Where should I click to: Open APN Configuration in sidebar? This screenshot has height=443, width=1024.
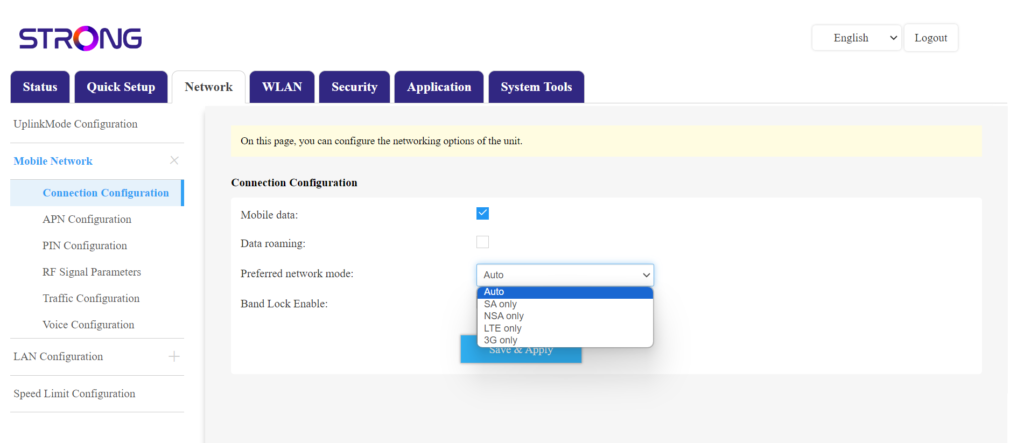coord(87,220)
